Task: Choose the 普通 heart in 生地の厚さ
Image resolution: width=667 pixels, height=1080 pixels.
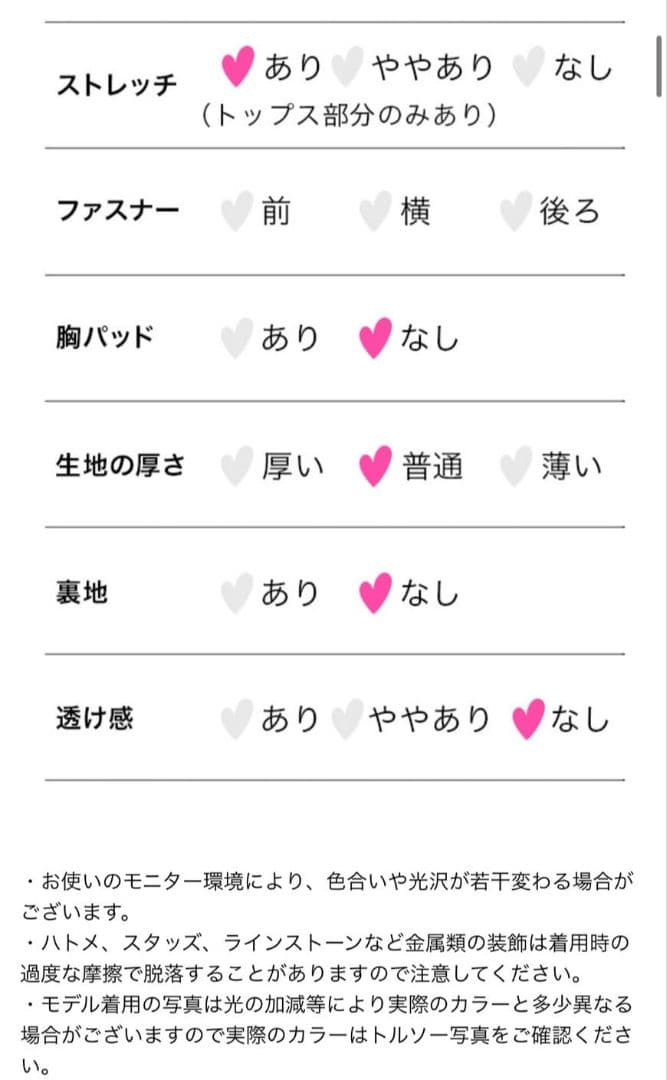Action: (x=374, y=467)
